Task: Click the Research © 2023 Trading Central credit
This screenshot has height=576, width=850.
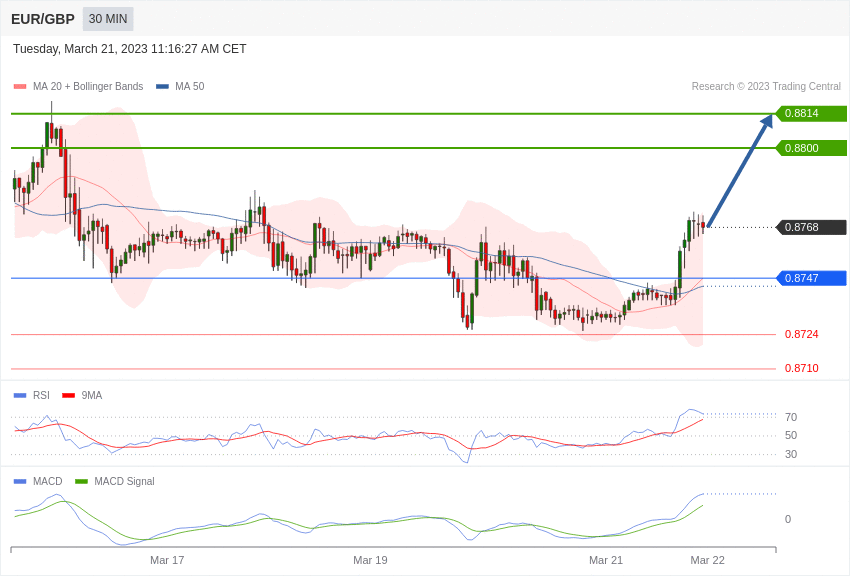Action: point(766,86)
